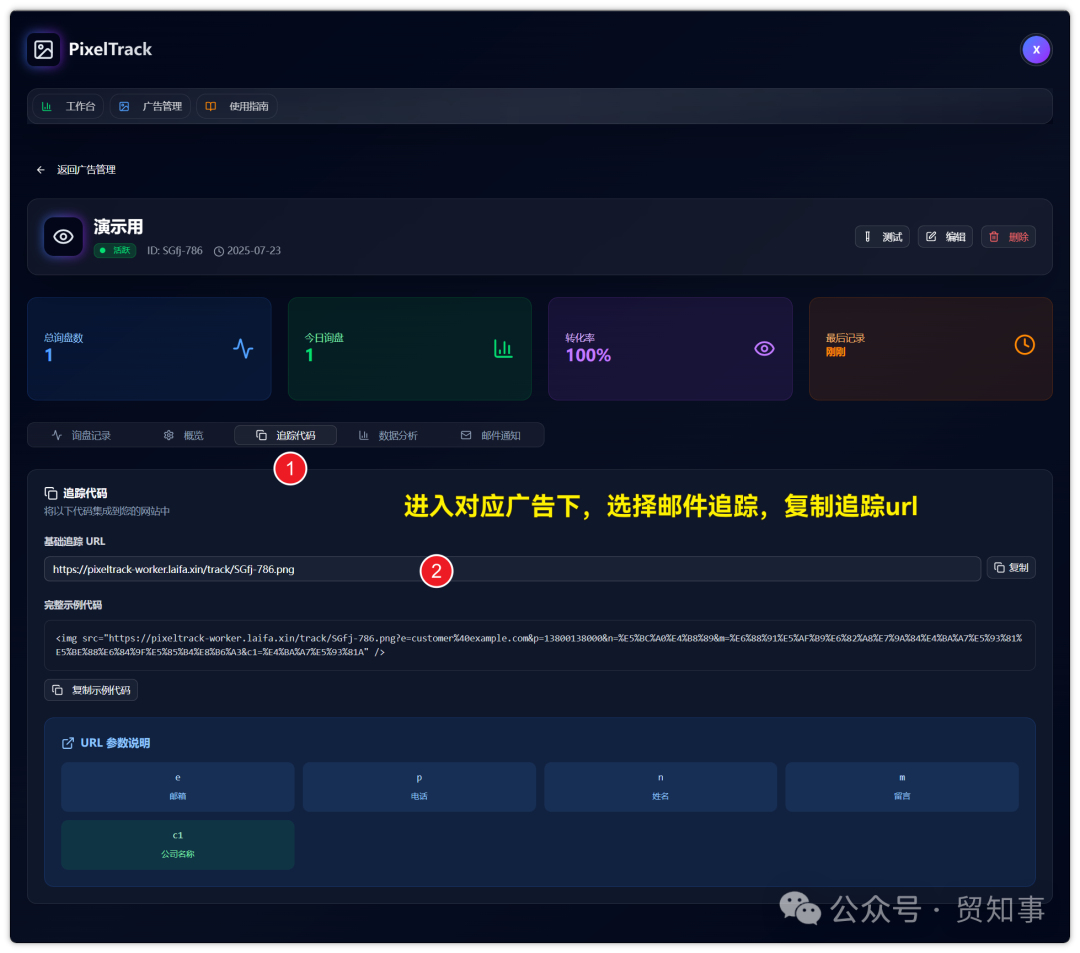Click the c1 公司名称 parameter card
This screenshot has width=1080, height=953.
coord(178,844)
